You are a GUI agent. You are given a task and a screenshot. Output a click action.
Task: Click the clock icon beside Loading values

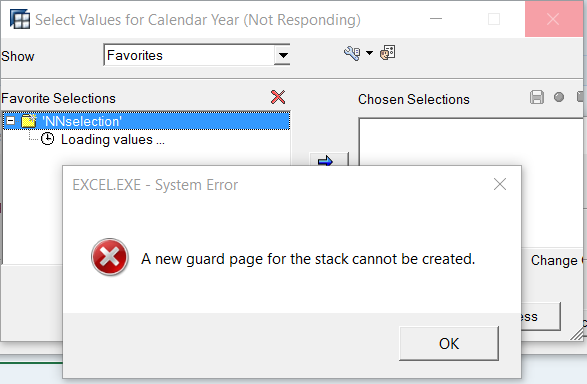[x=48, y=139]
